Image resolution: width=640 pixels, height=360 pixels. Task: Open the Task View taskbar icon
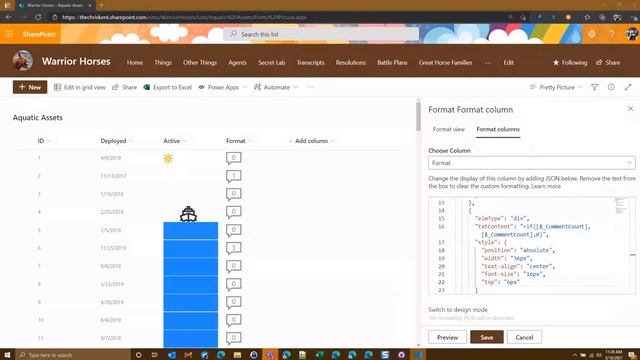[154, 355]
